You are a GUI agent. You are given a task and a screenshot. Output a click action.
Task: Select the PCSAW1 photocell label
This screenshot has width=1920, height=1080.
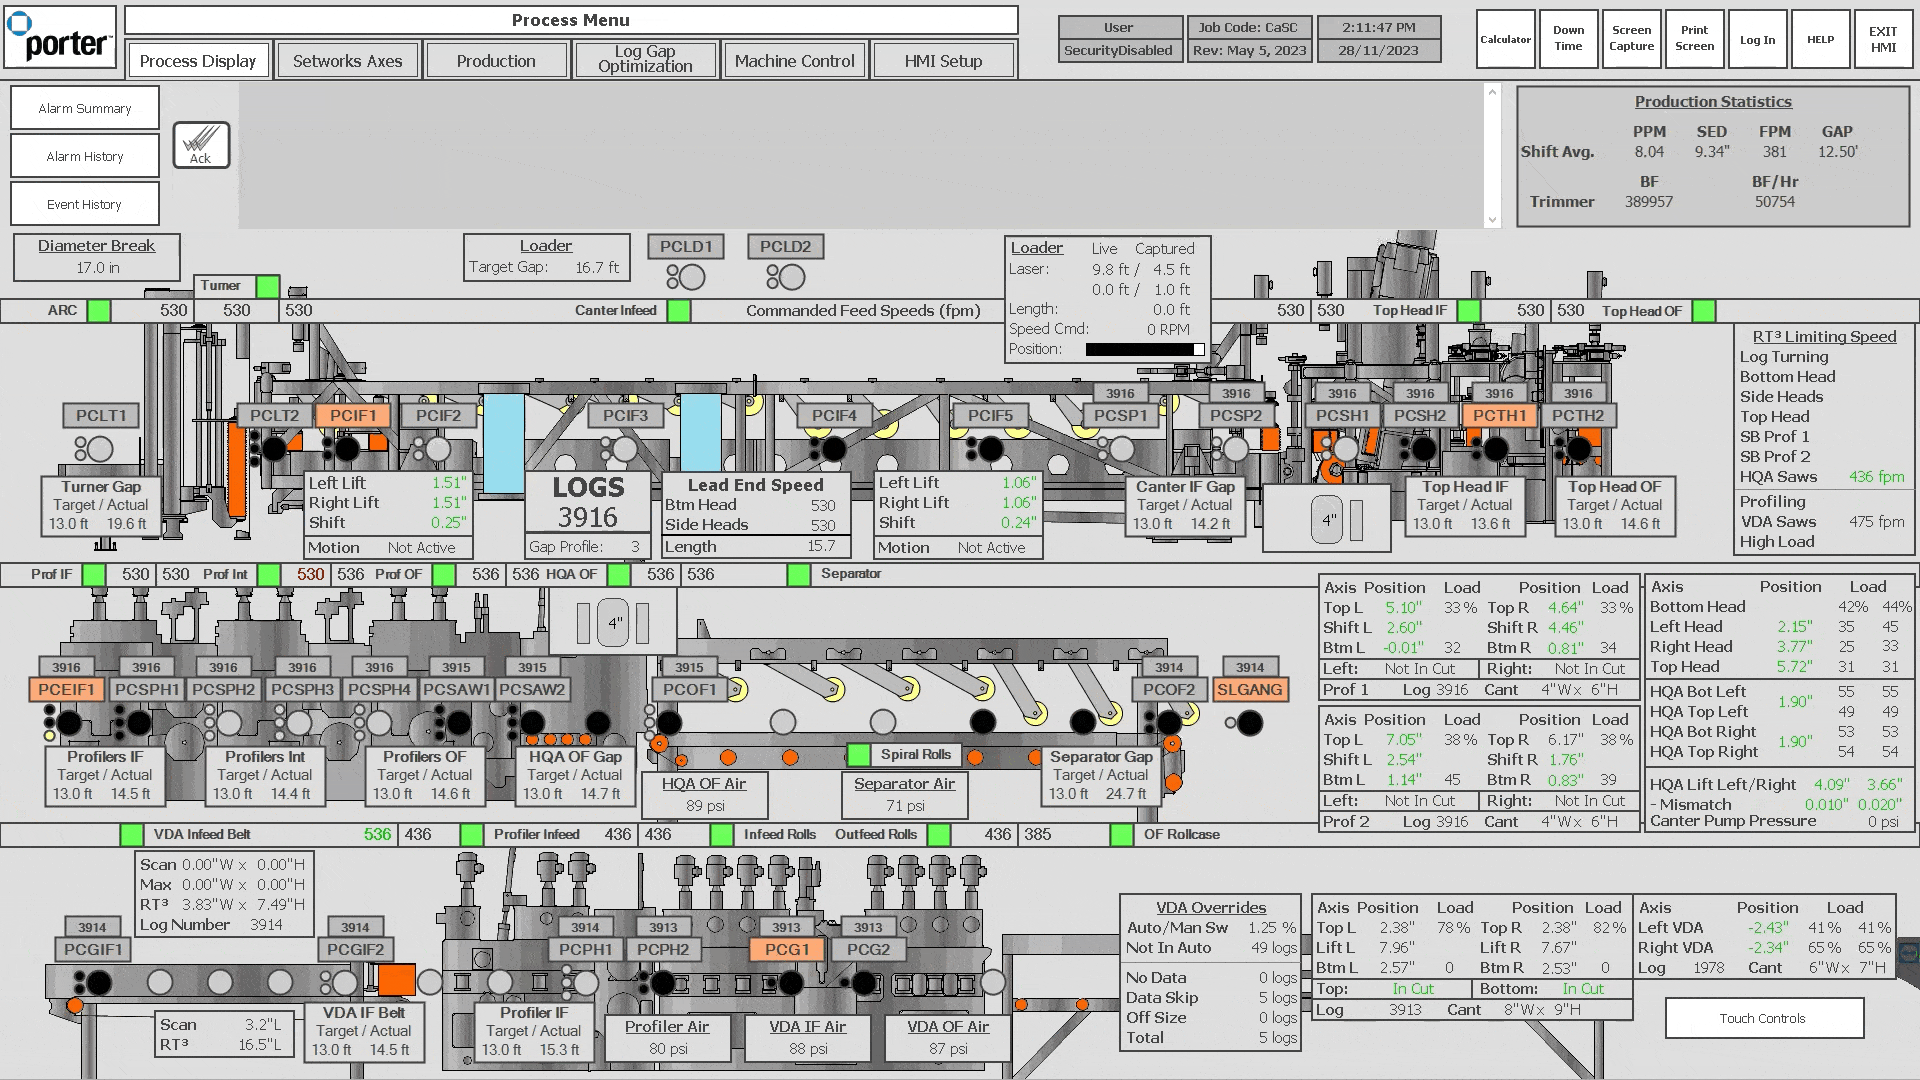[456, 689]
